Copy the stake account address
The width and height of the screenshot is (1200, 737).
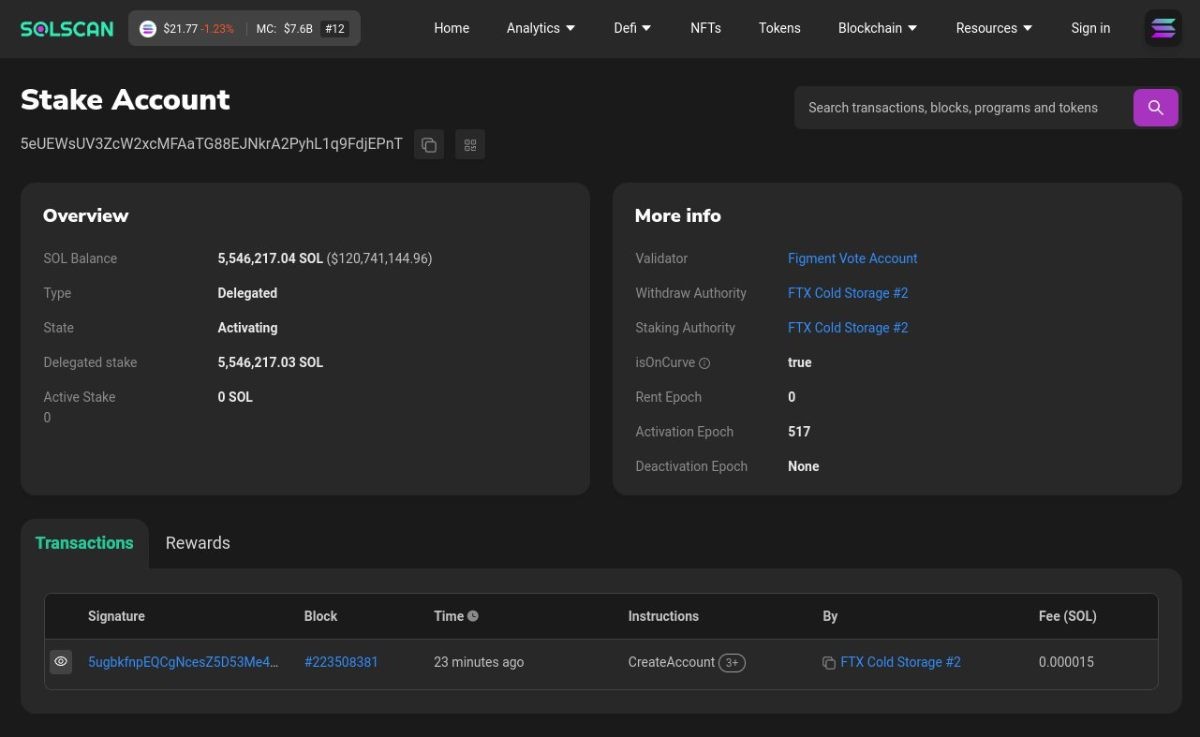pyautogui.click(x=429, y=145)
